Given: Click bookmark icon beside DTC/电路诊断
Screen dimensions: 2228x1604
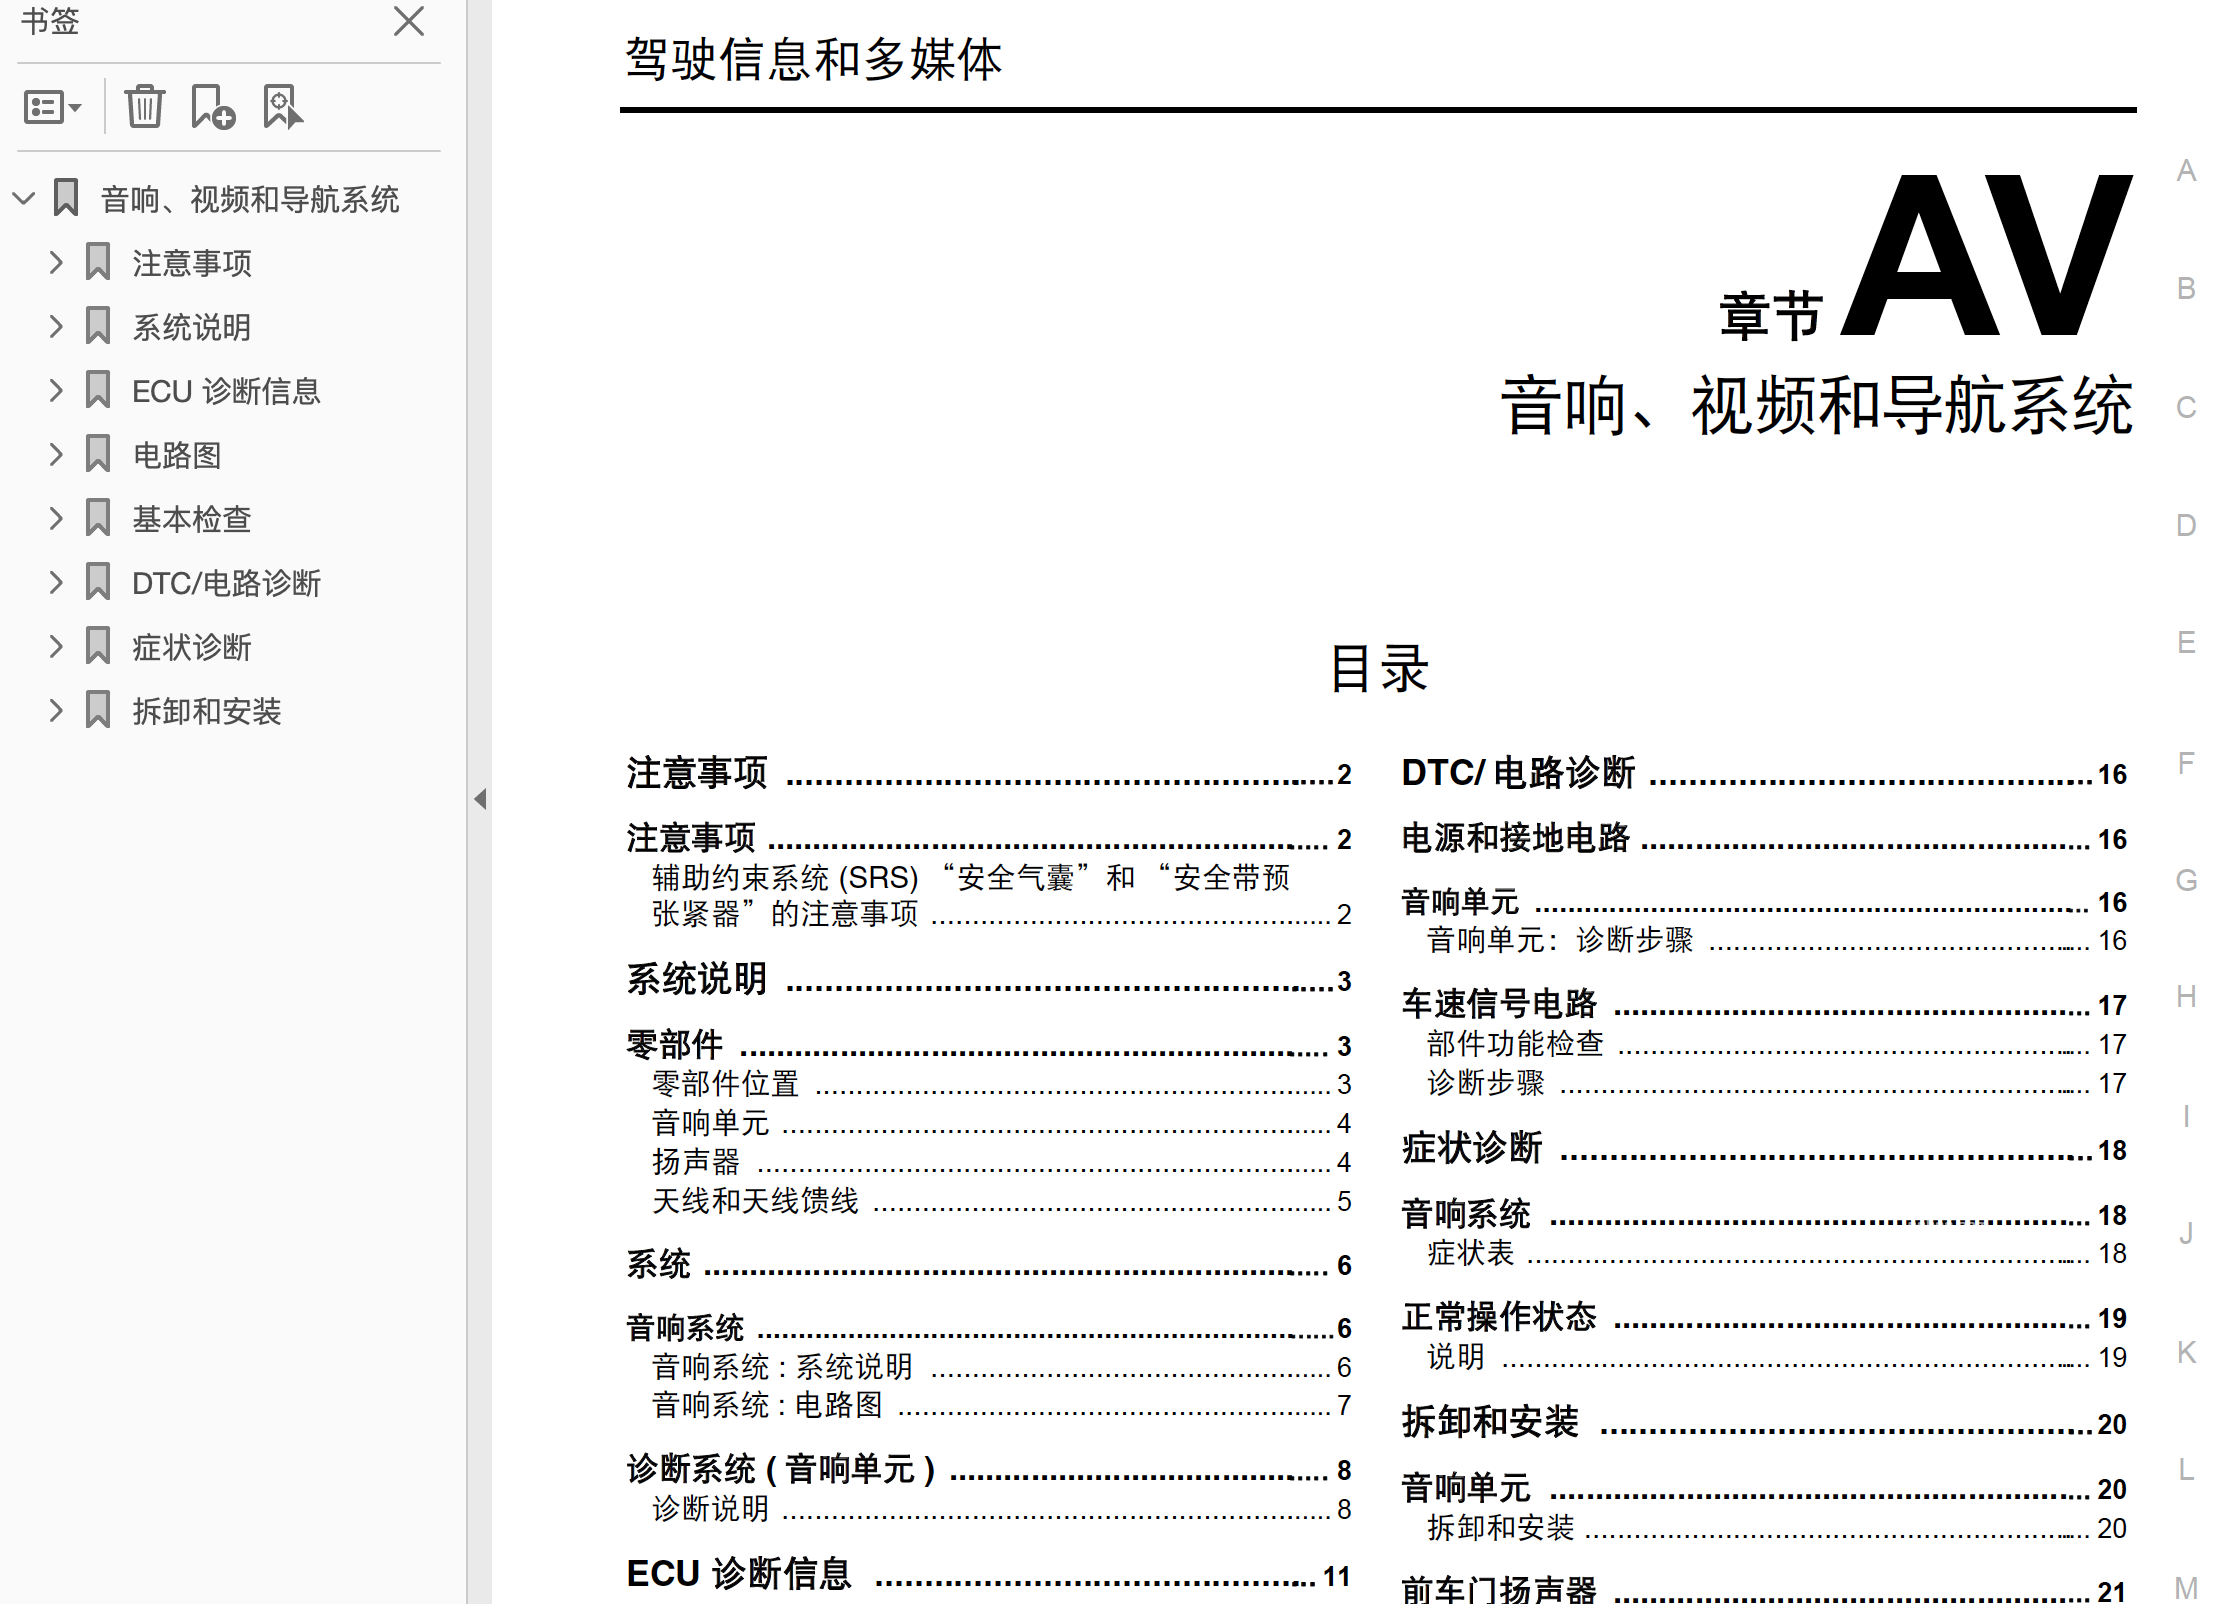Looking at the screenshot, I should [x=98, y=582].
